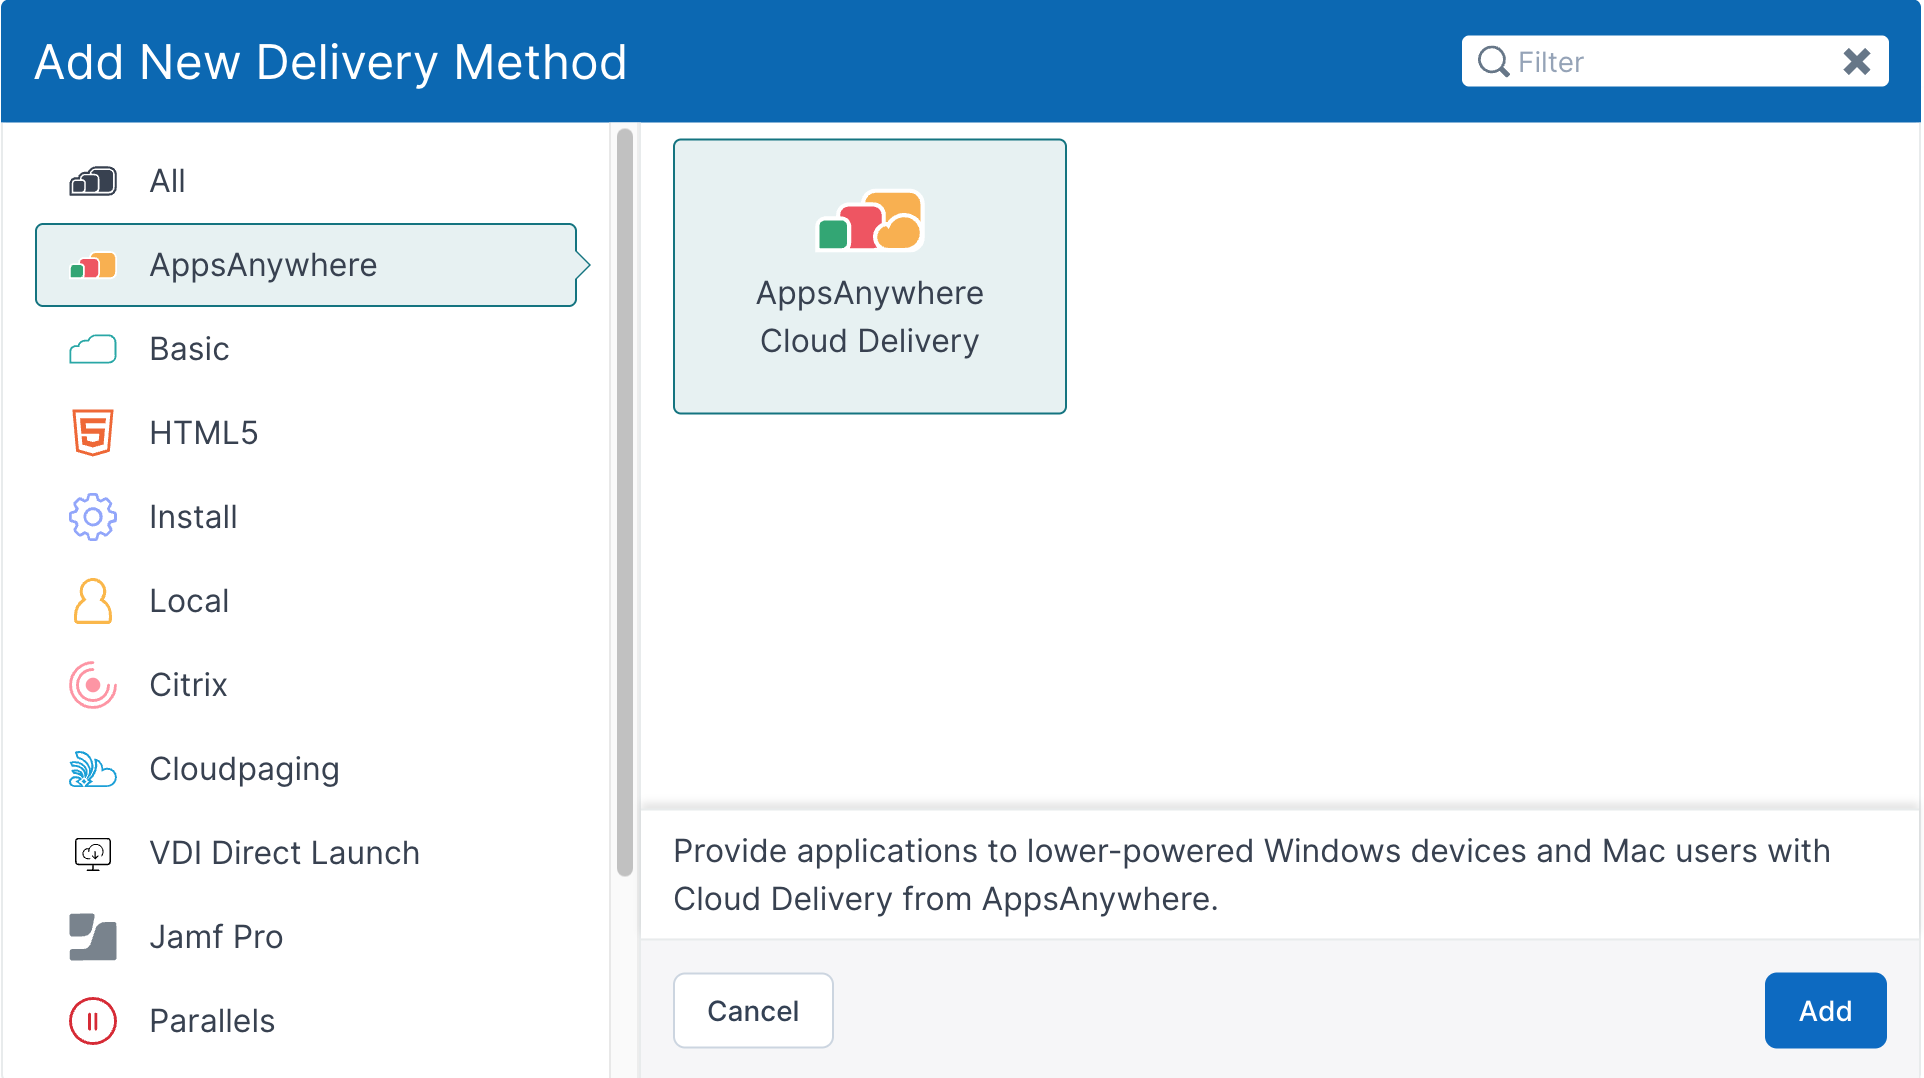Select the AppsAnywhere Cloud Delivery card
Image resolution: width=1924 pixels, height=1078 pixels.
(x=870, y=276)
